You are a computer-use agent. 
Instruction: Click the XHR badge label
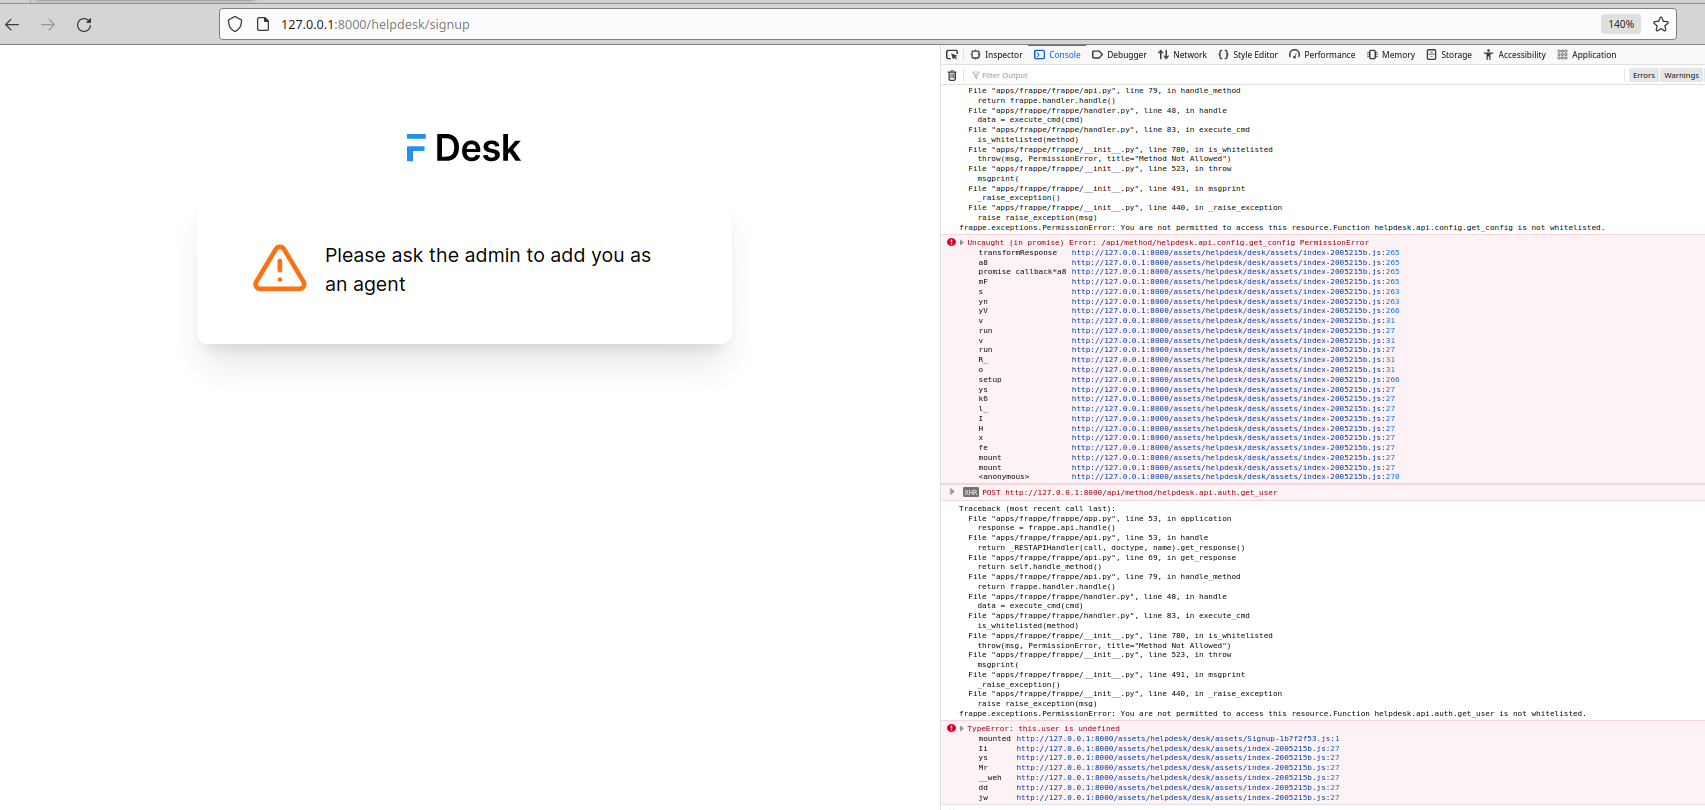970,492
